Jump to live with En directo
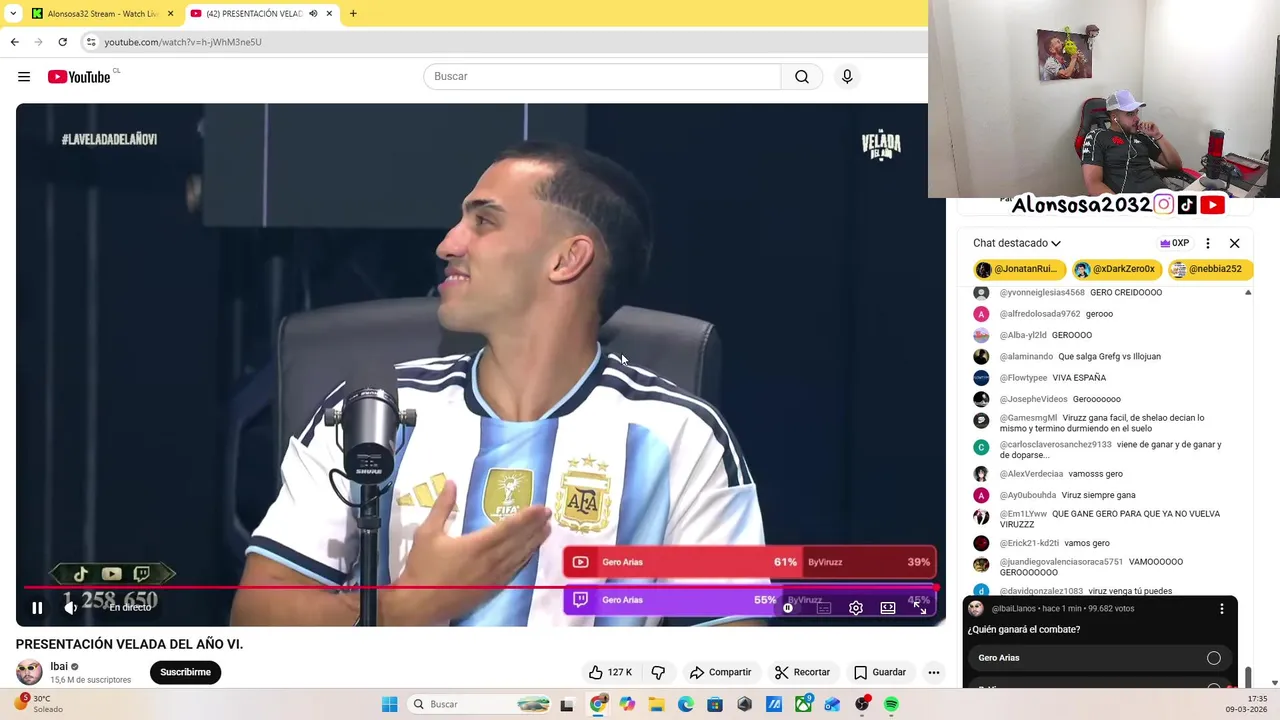This screenshot has height=720, width=1280. pyautogui.click(x=129, y=608)
